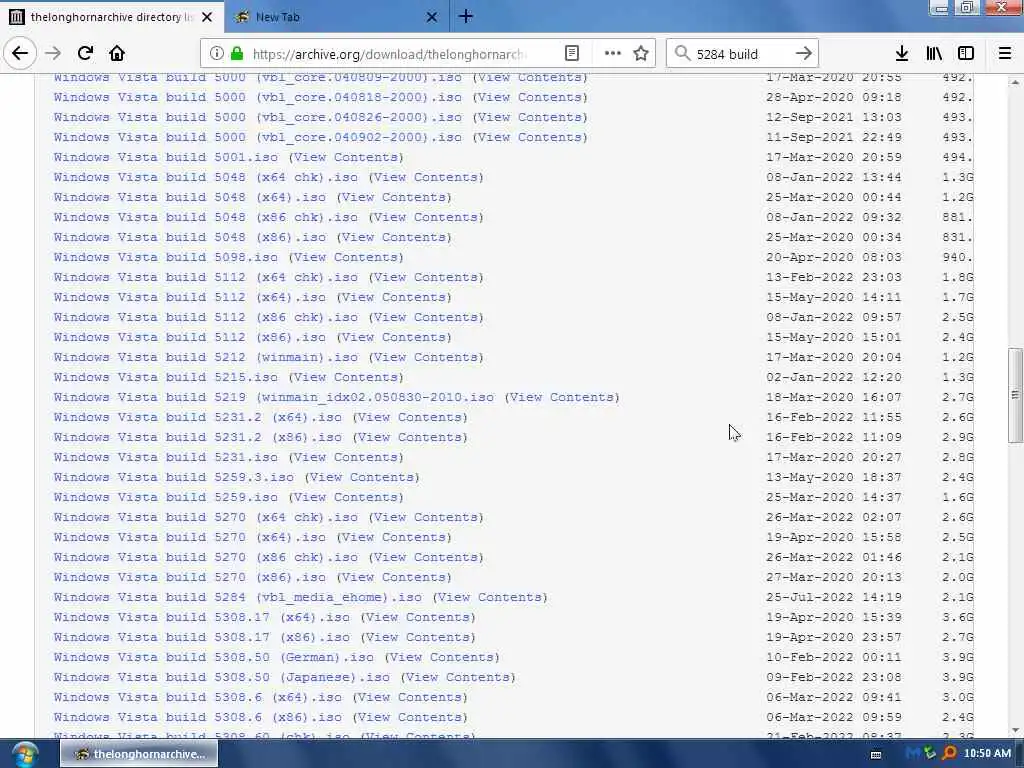
Task: Download Windows Vista build 5308.17 (x64).iso
Action: 202,617
